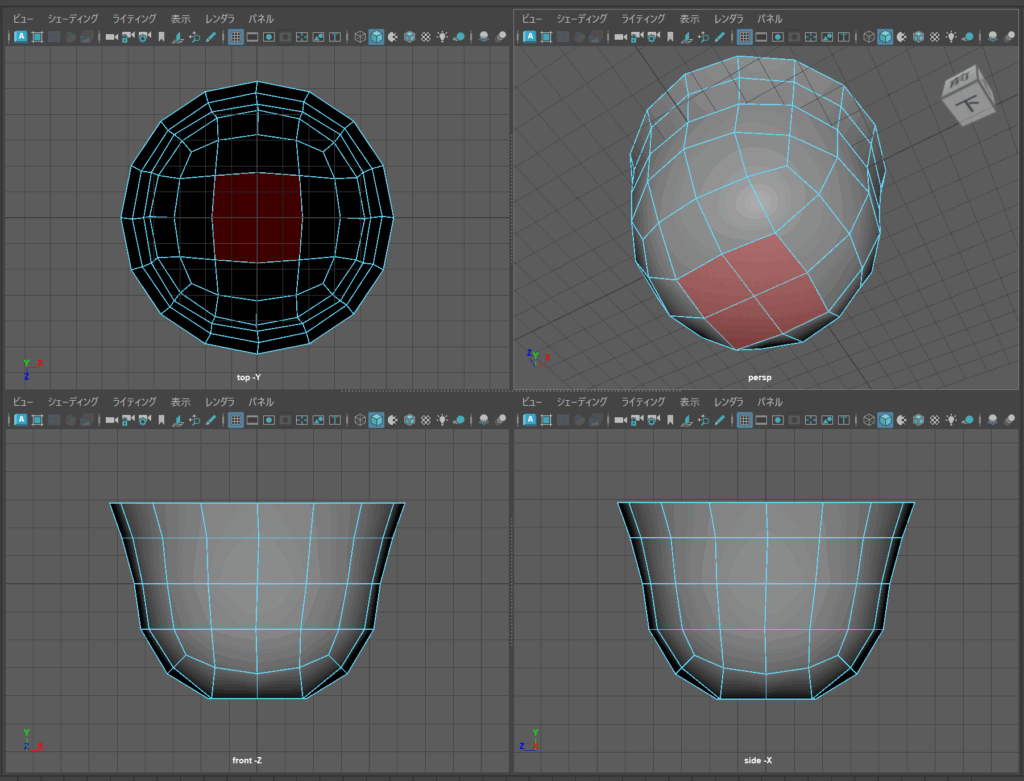This screenshot has height=781, width=1024.
Task: Open ライティング menu in perspective panel
Action: 642,19
